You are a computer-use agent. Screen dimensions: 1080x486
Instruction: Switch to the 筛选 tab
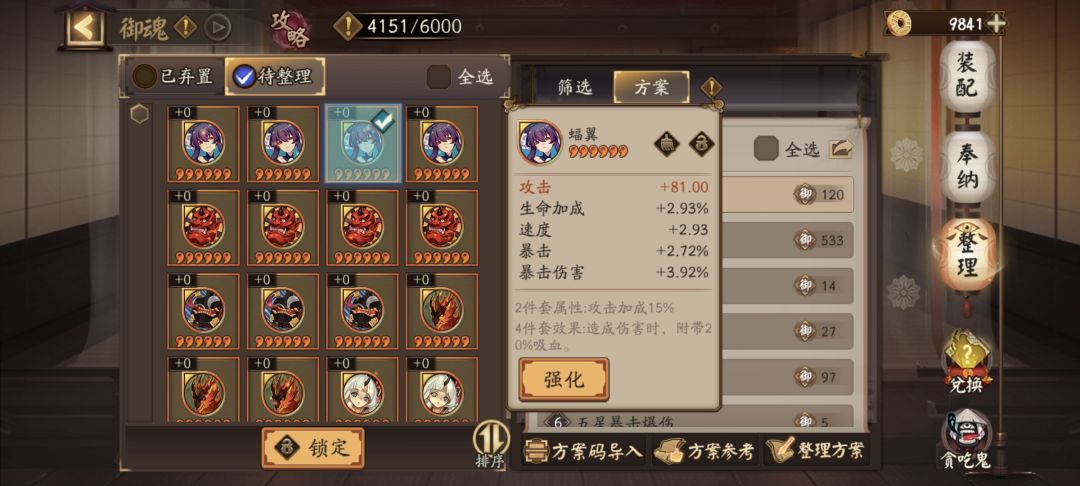574,87
